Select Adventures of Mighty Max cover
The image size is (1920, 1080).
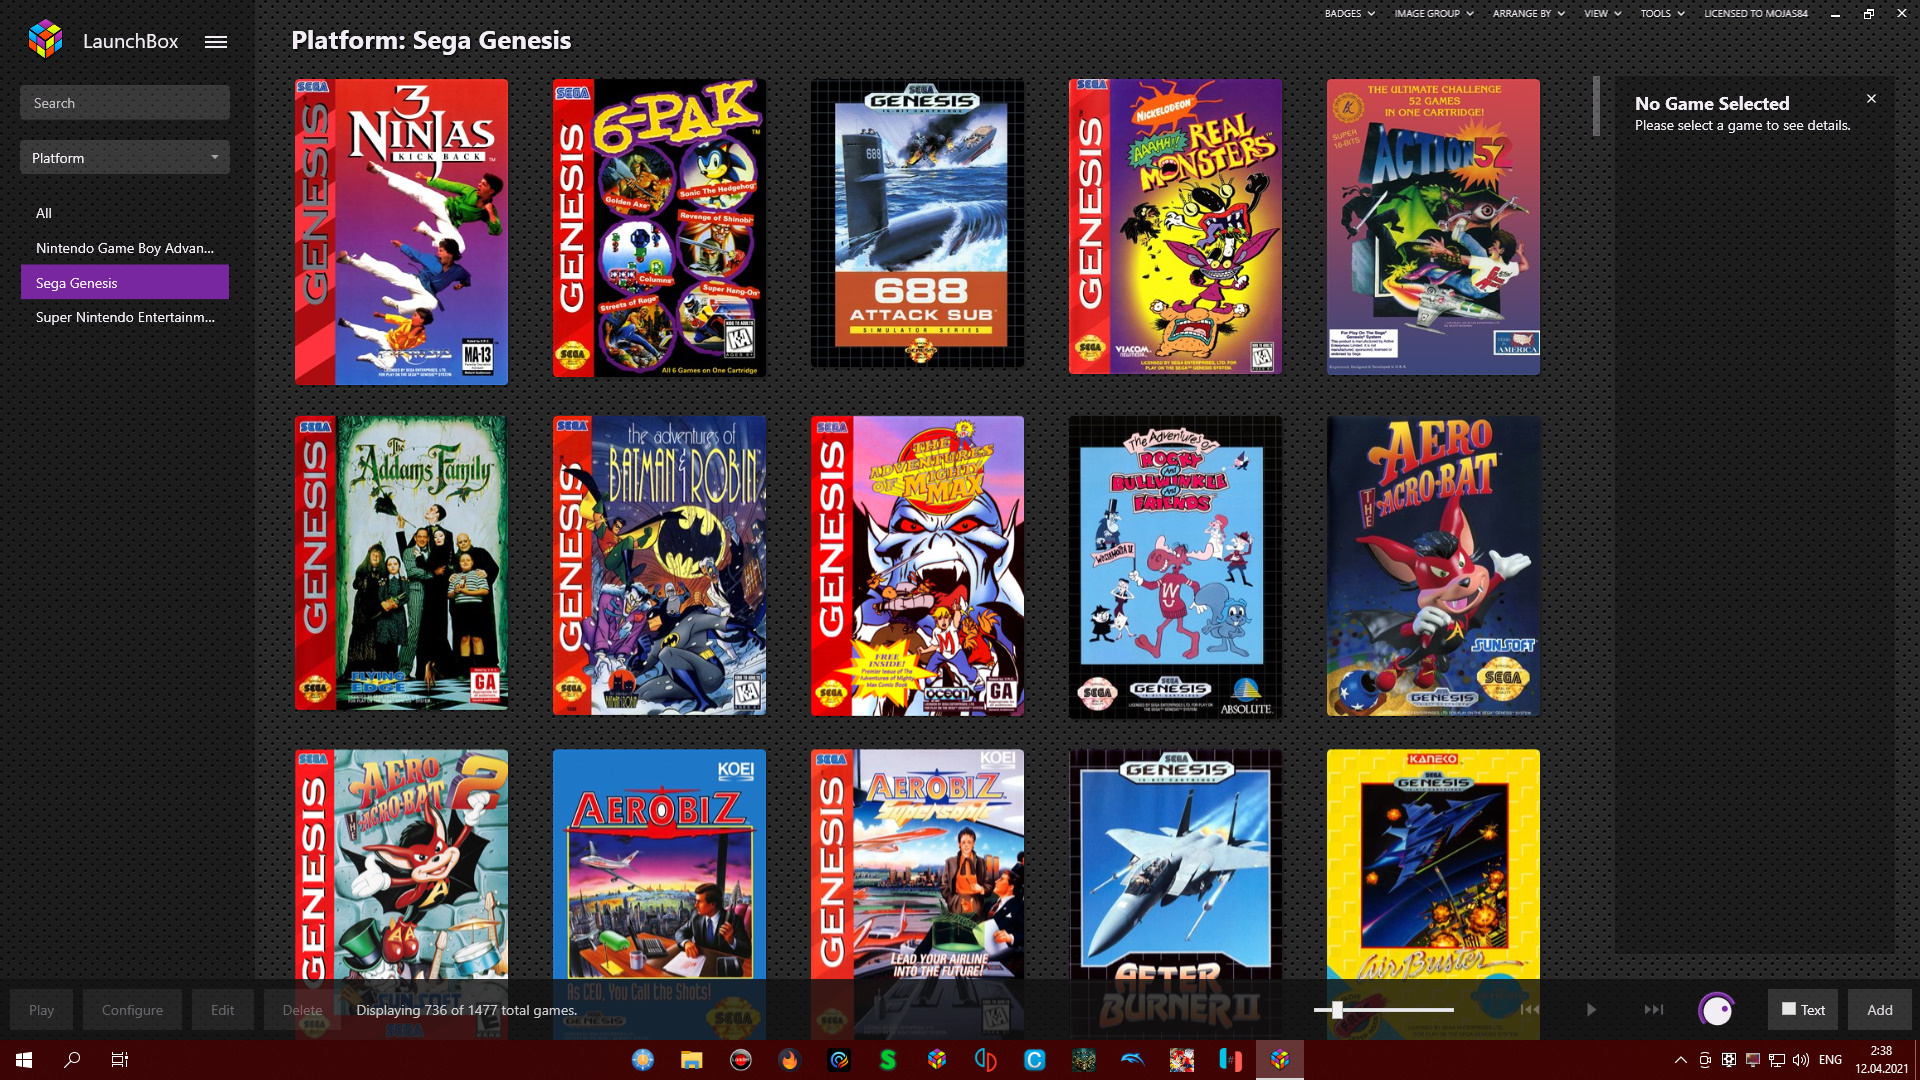[917, 566]
